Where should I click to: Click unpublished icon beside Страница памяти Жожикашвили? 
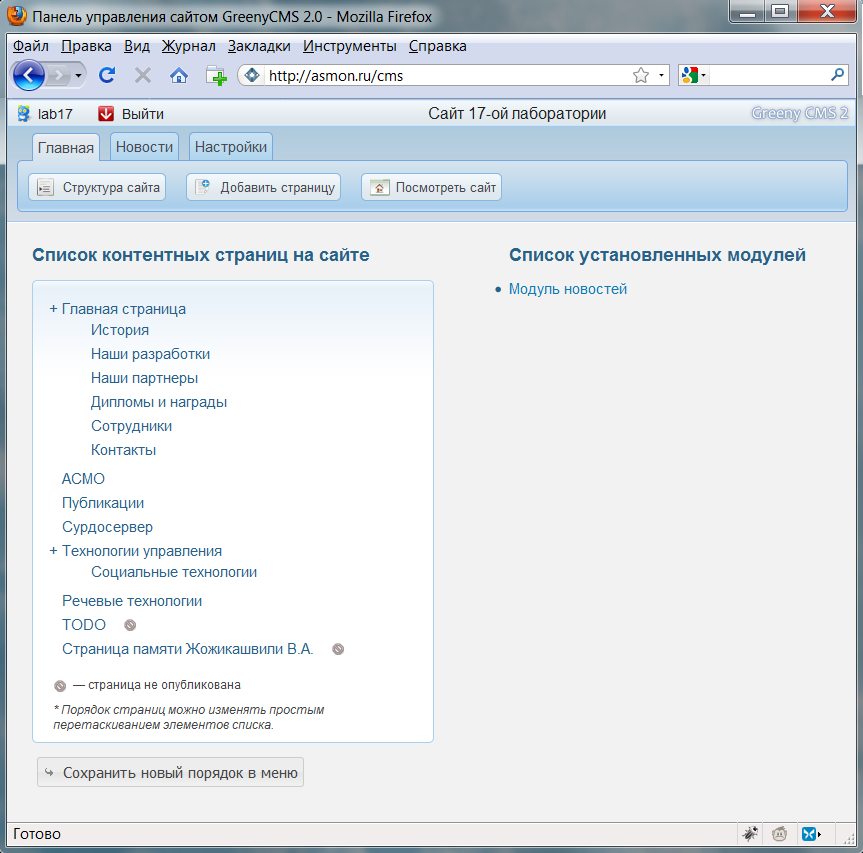pos(338,648)
